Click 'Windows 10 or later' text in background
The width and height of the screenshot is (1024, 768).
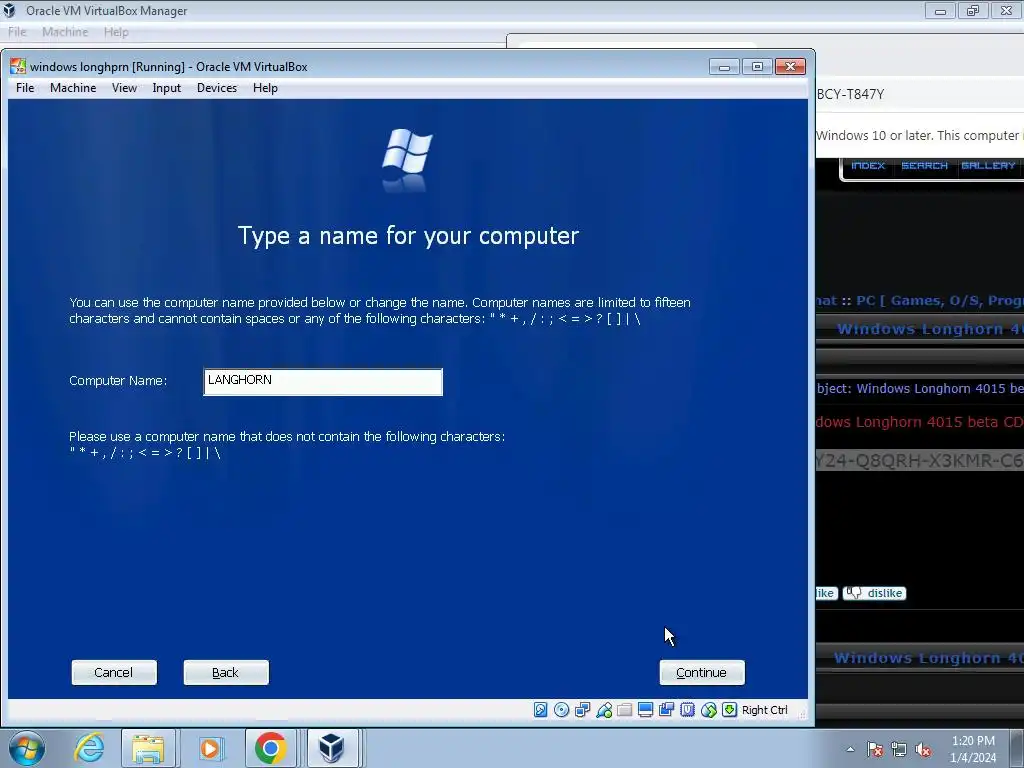[874, 135]
